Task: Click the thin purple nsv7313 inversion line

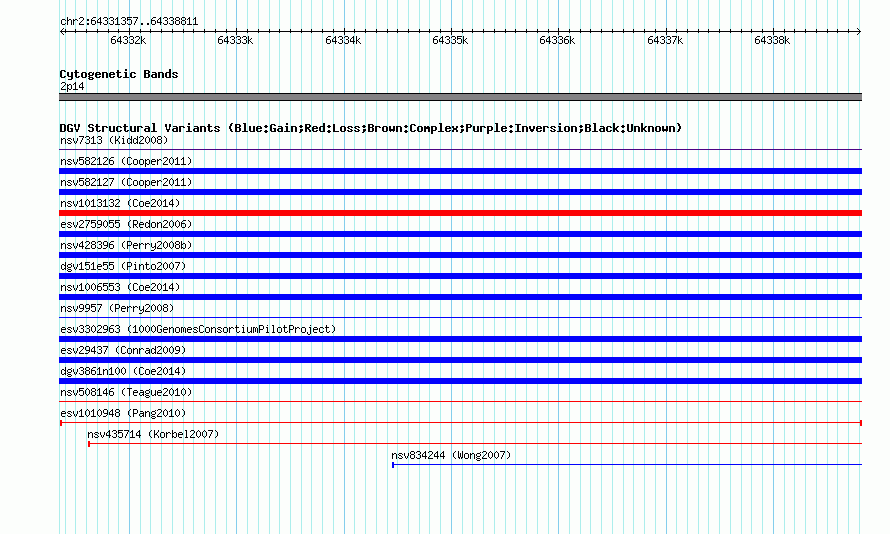Action: [x=460, y=150]
